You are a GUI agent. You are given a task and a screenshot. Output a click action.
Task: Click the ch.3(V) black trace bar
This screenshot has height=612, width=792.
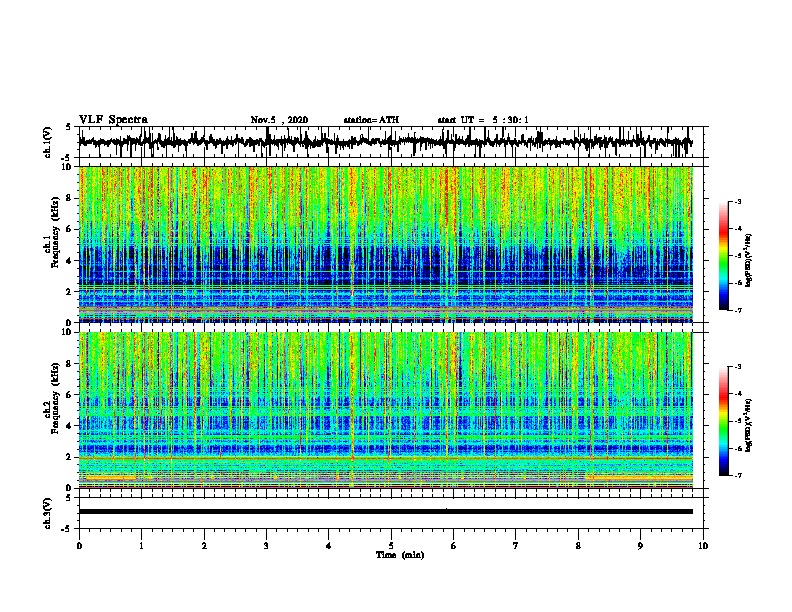pos(386,512)
